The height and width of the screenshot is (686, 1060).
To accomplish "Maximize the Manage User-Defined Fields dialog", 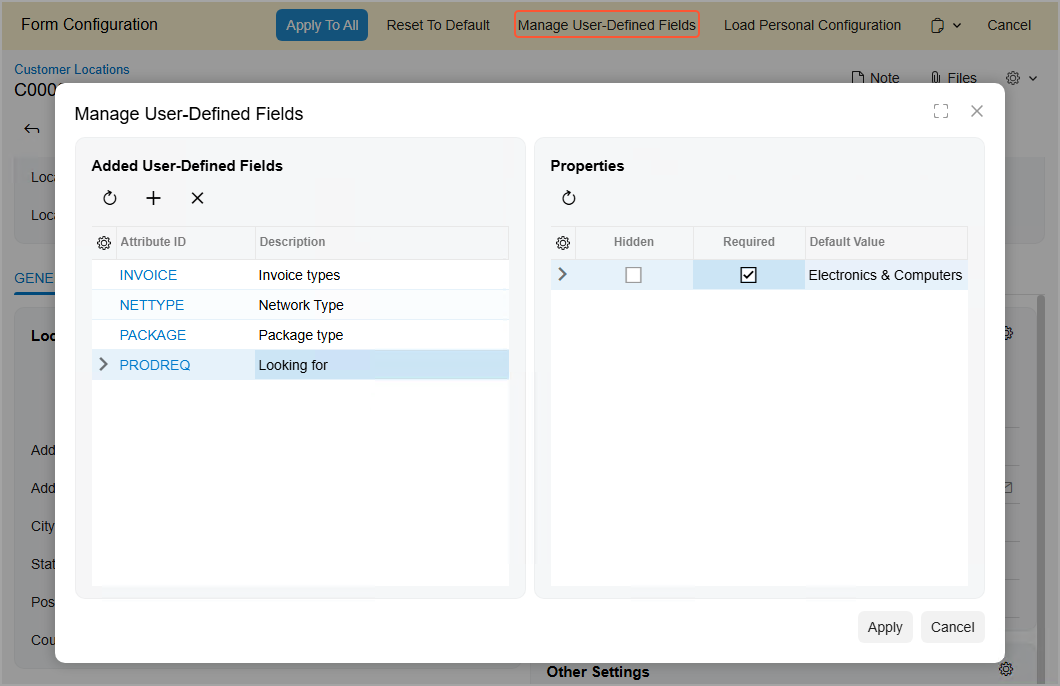I will tap(940, 111).
